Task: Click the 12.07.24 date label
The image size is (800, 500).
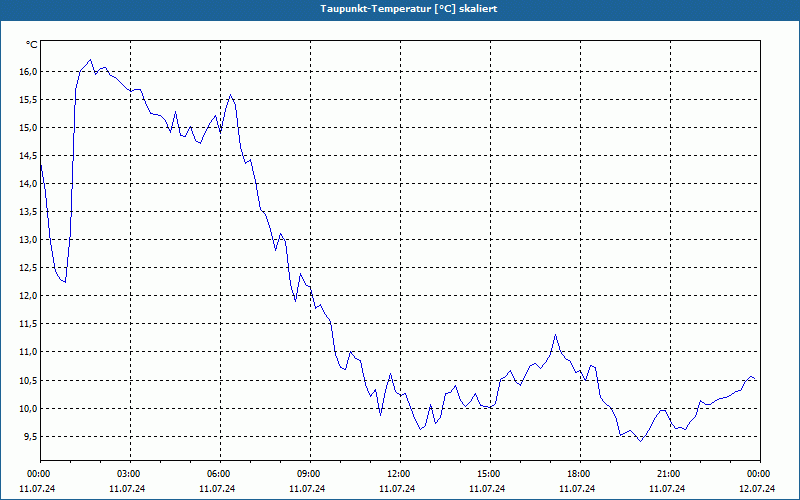Action: point(757,489)
